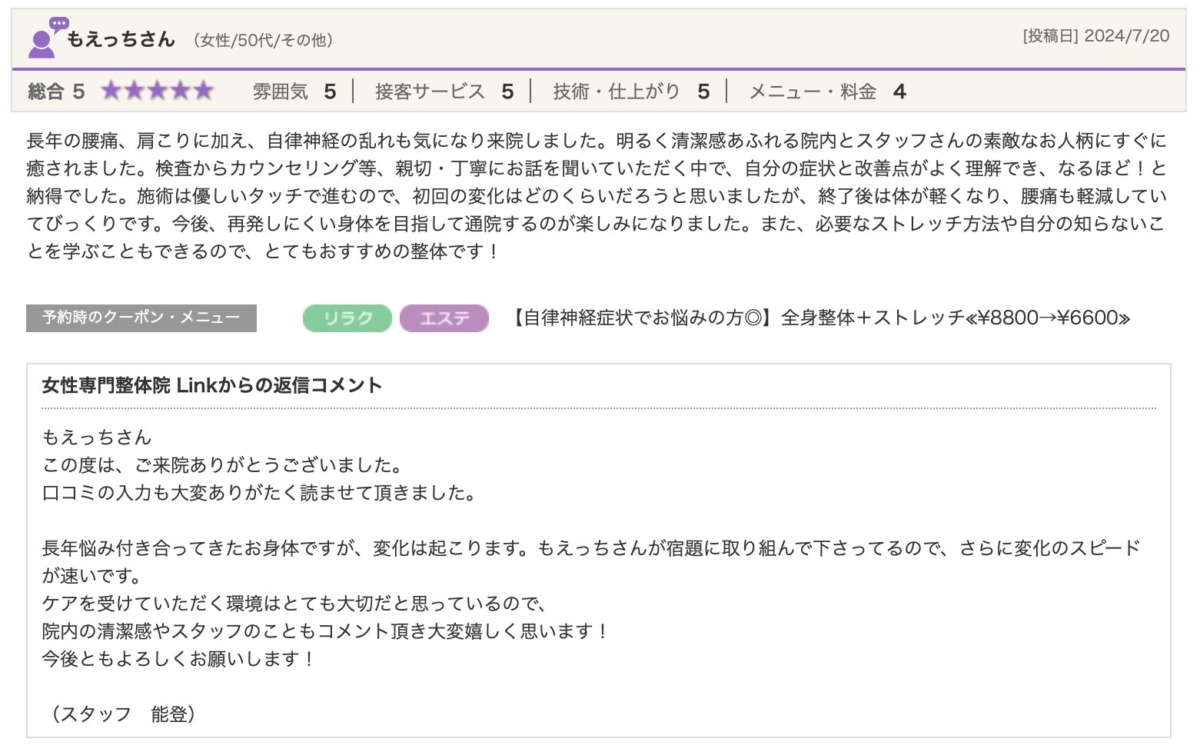Click the third star in overall rating
Viewport: 1200px width, 752px height.
(157, 92)
